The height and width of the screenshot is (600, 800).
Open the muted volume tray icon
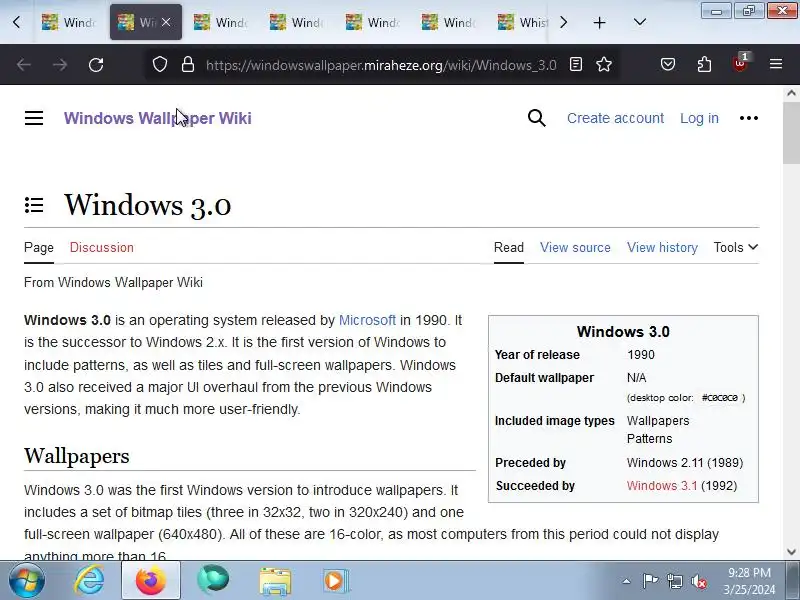coord(699,581)
